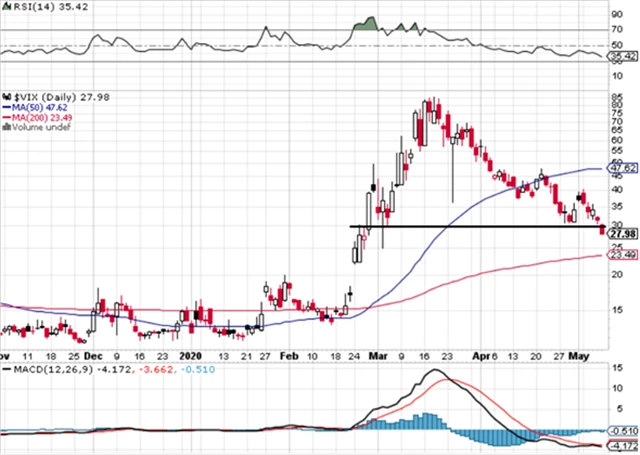Screen dimensions: 640x455
Task: Select the blue MA(50) line marker
Action: (x=5, y=104)
